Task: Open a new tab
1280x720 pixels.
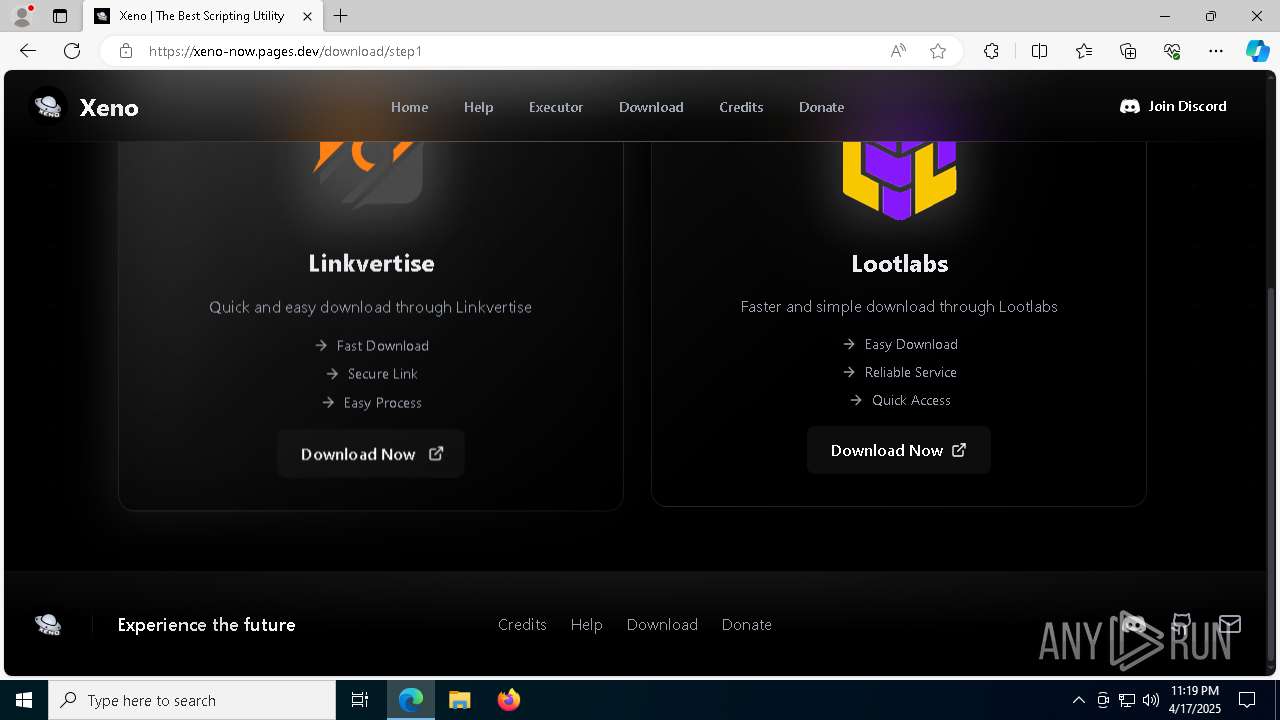Action: [x=341, y=16]
